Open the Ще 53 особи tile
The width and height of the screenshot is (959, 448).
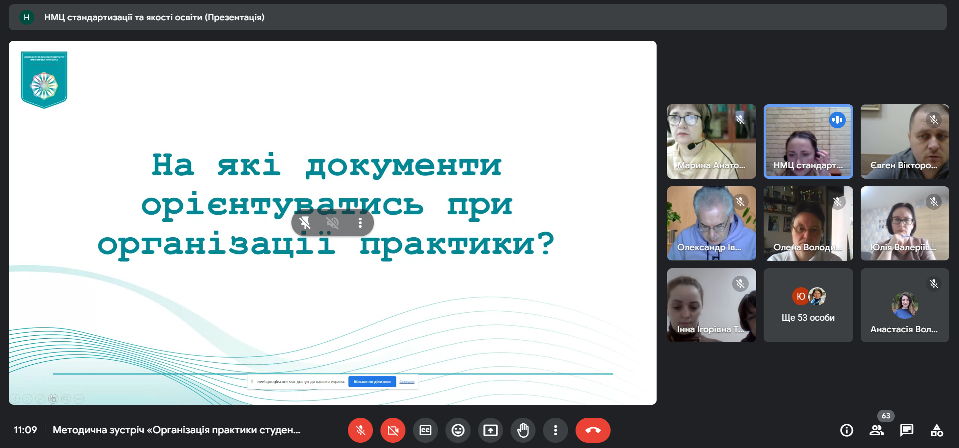pyautogui.click(x=809, y=305)
